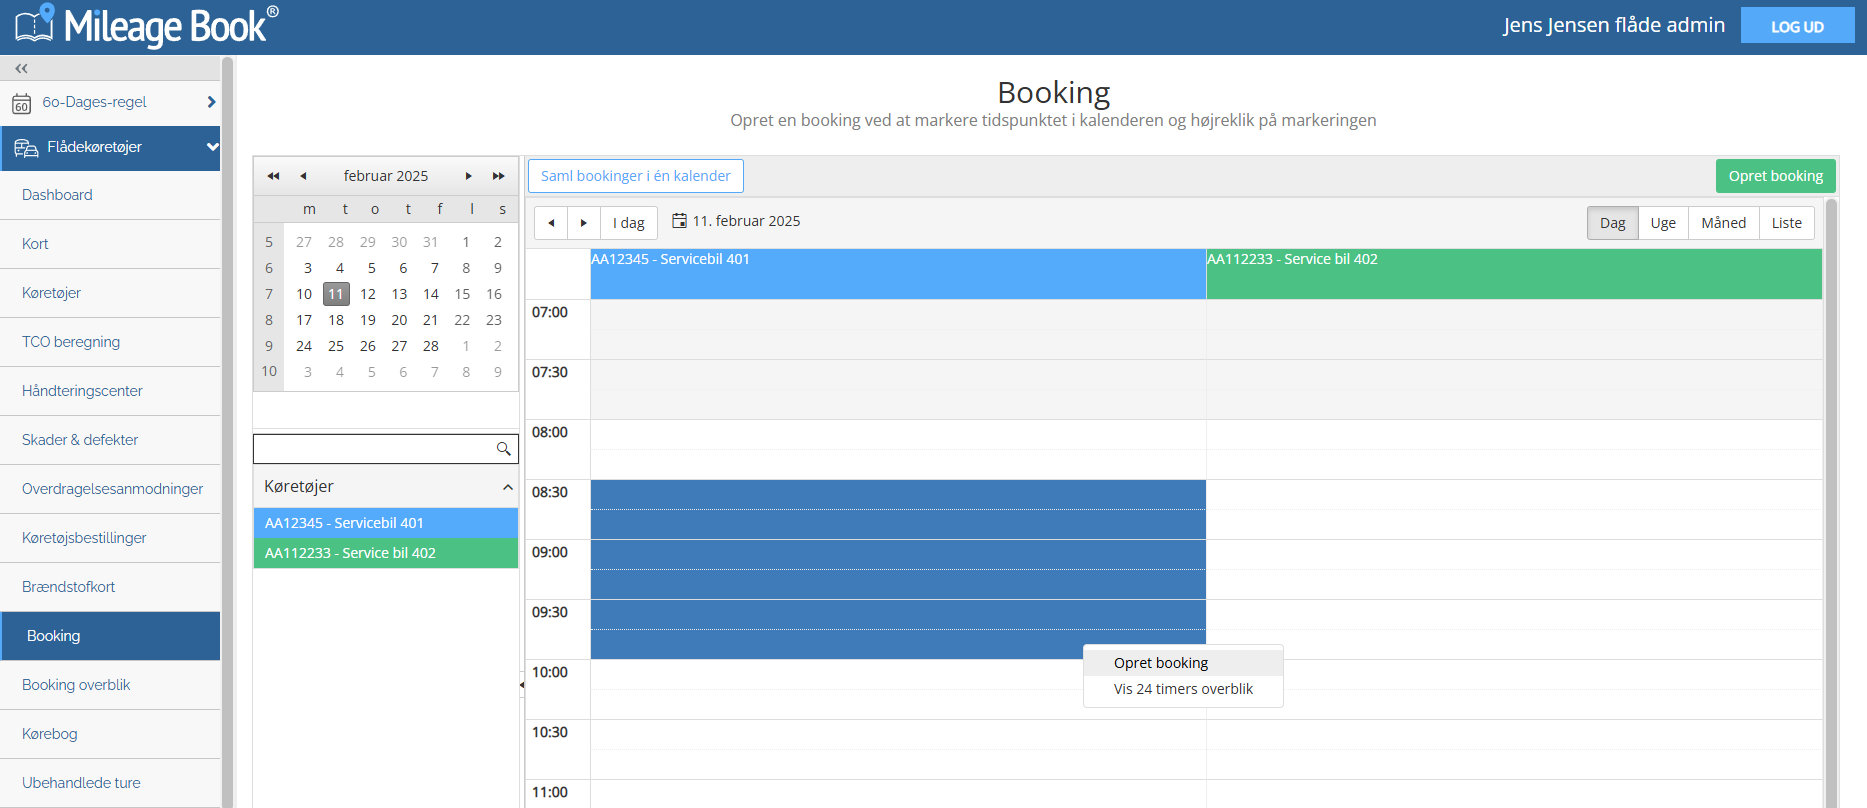Viewport: 1867px width, 808px height.
Task: Toggle vehicle AA12345 - Servicebil 401 in list
Action: [x=386, y=523]
